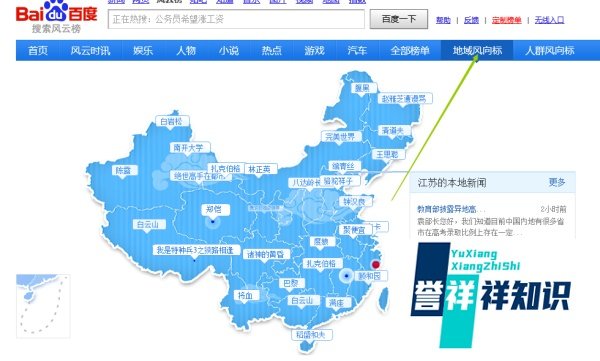Click the glowing blue dot beside 颐和园
Image resolution: width=600 pixels, height=361 pixels.
point(347,276)
